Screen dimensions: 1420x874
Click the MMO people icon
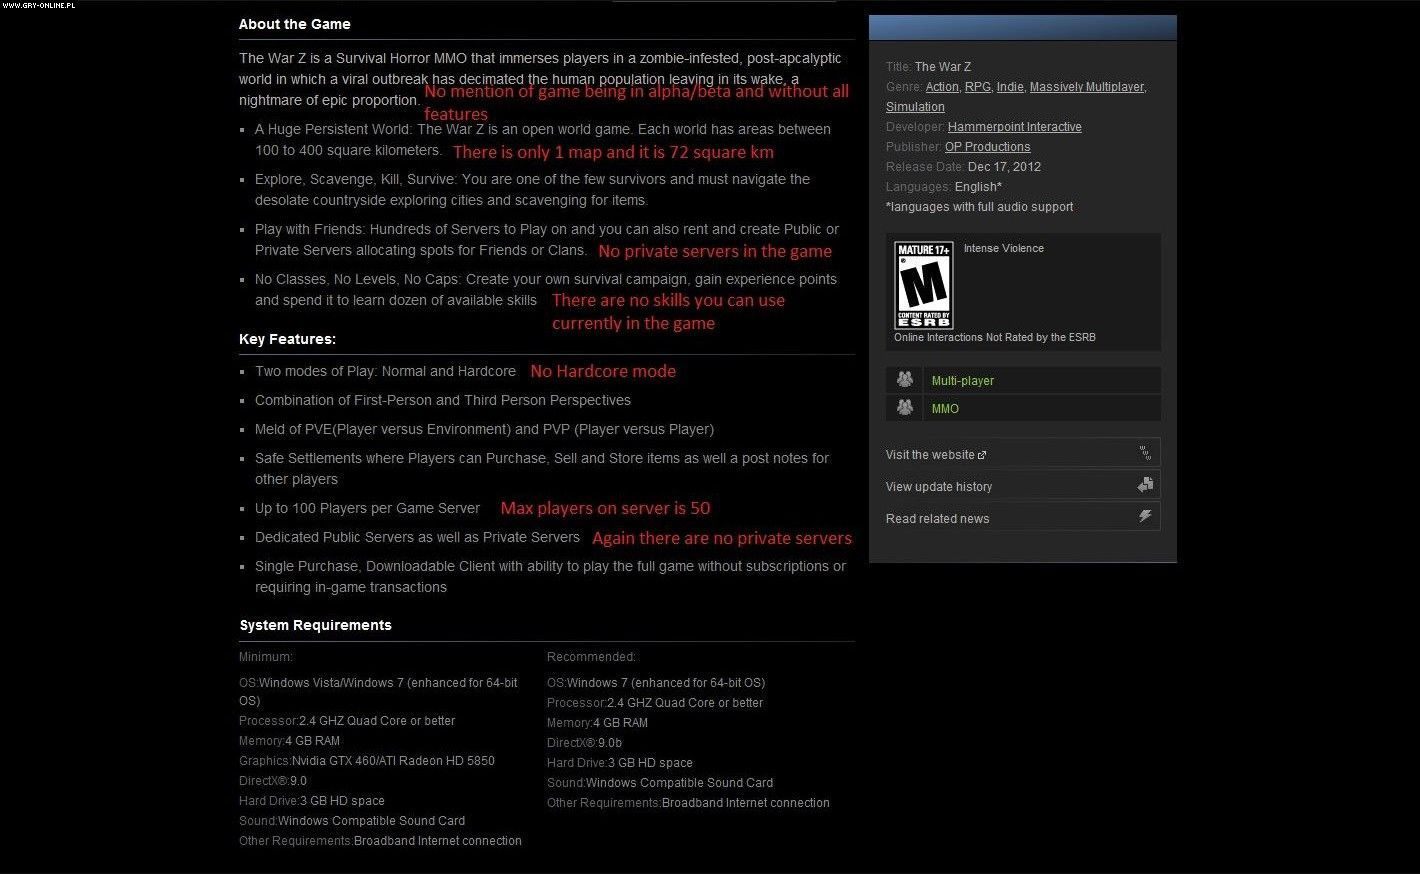pyautogui.click(x=905, y=408)
